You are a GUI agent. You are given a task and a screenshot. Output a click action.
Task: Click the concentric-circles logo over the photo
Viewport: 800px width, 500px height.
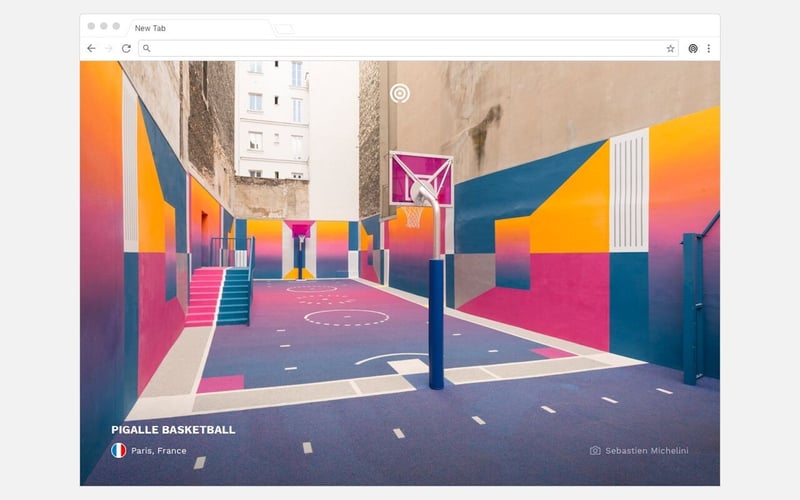(x=400, y=93)
